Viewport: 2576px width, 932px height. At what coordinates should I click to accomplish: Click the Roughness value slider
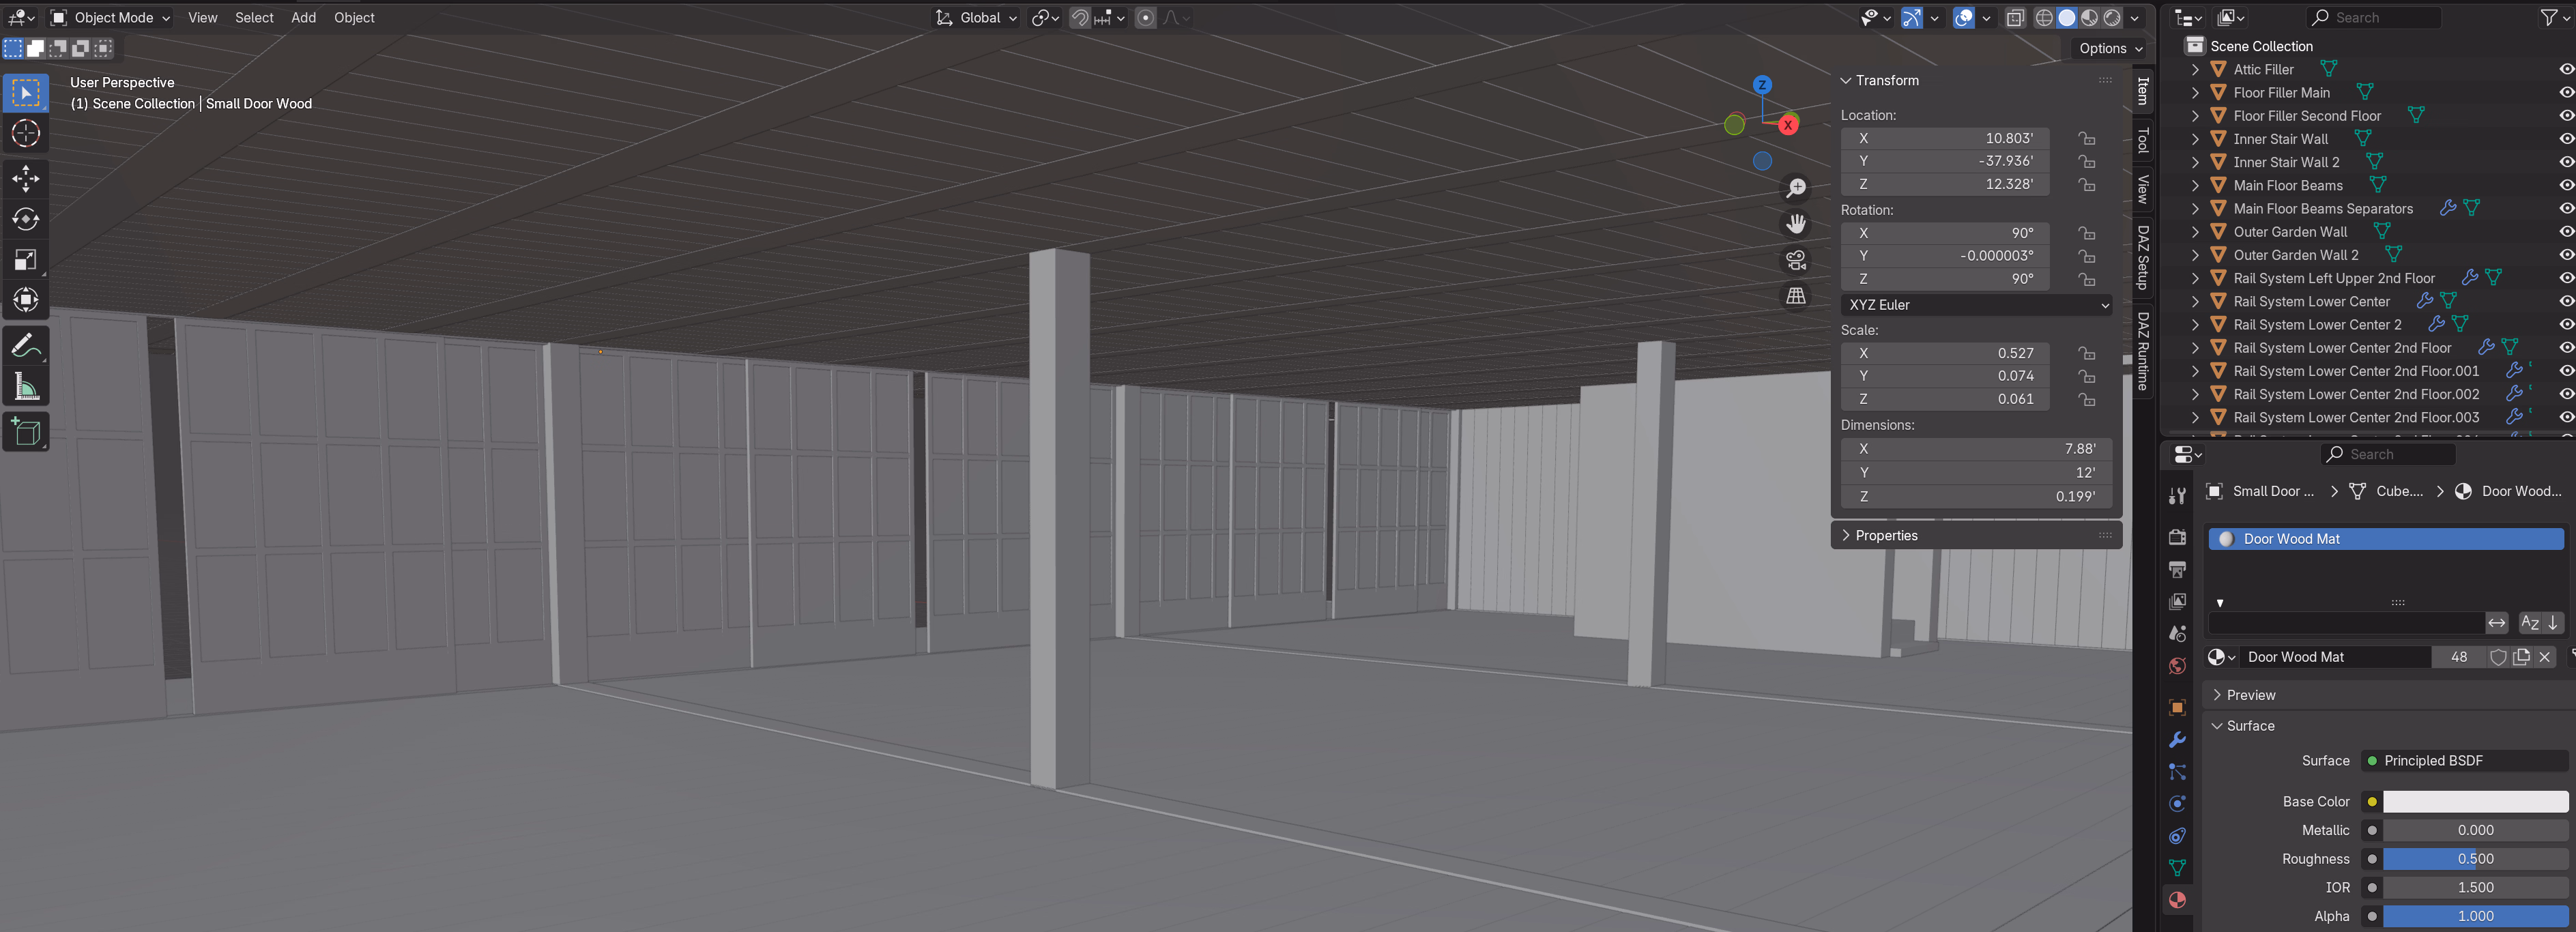2474,859
